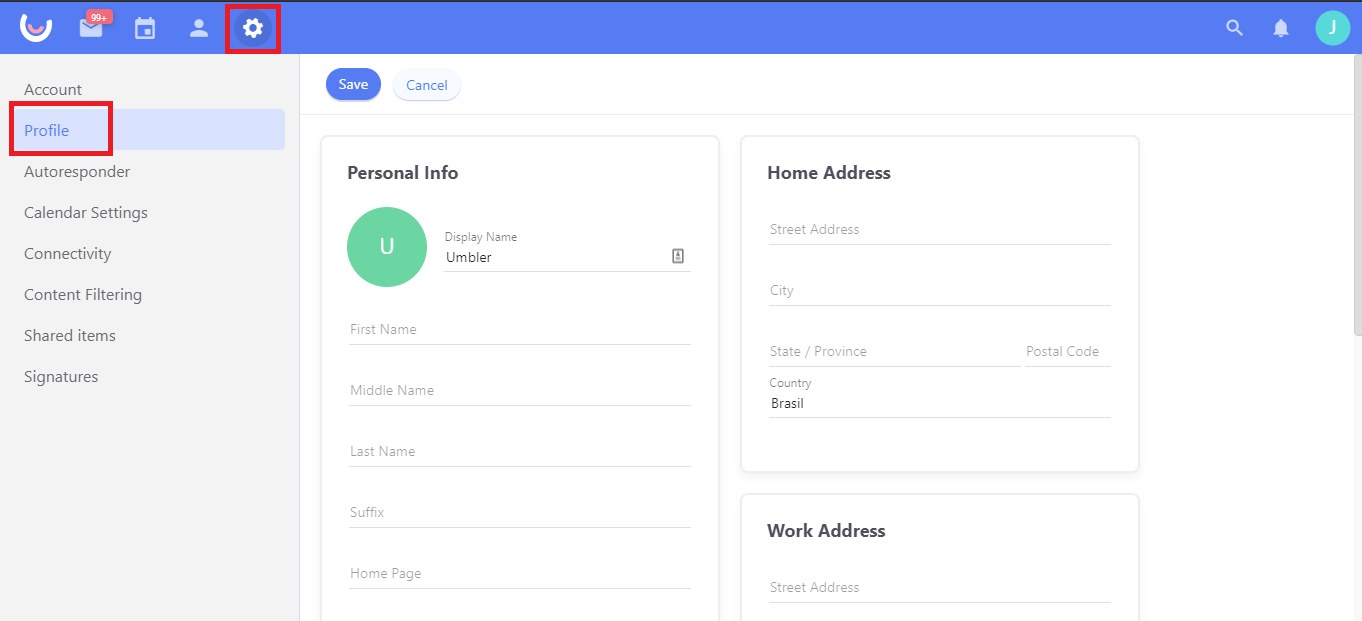
Task: Click the settings gear icon
Action: click(253, 28)
